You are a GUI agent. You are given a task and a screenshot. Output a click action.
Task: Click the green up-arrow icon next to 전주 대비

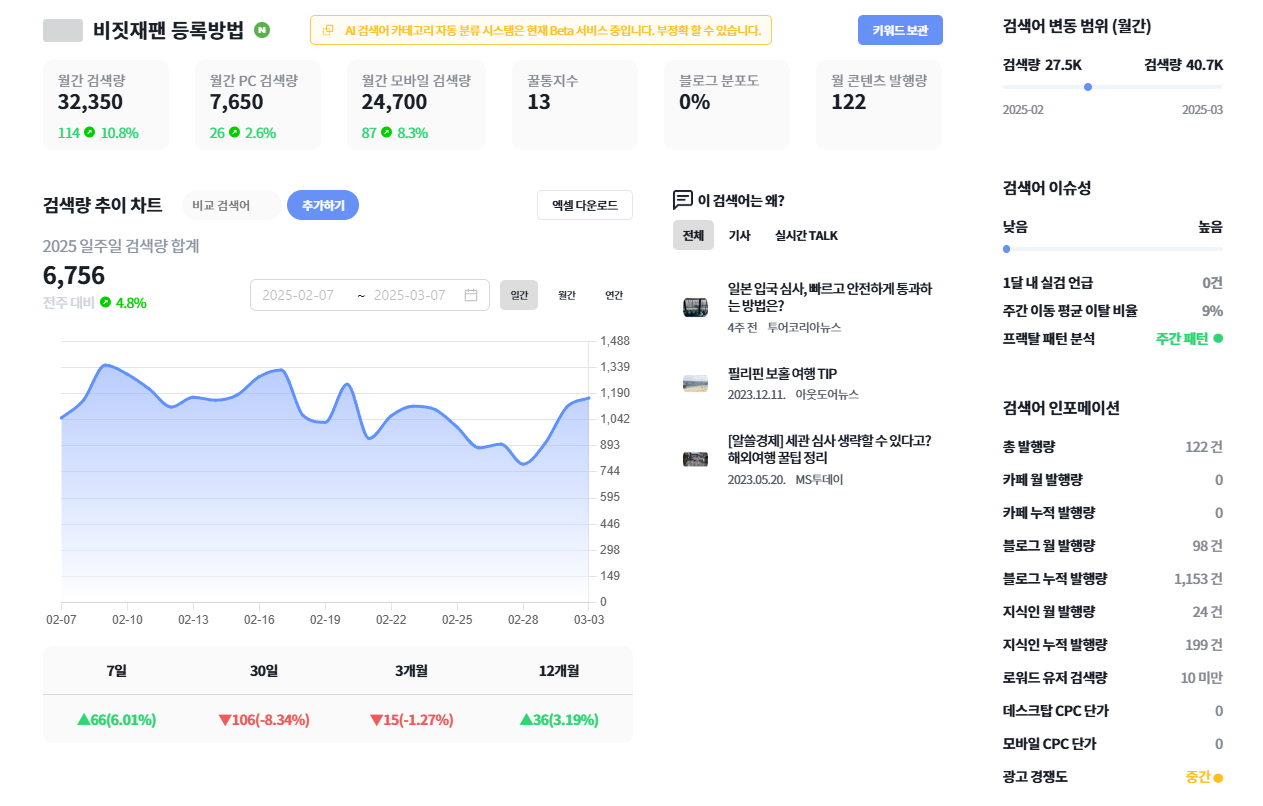pyautogui.click(x=105, y=302)
